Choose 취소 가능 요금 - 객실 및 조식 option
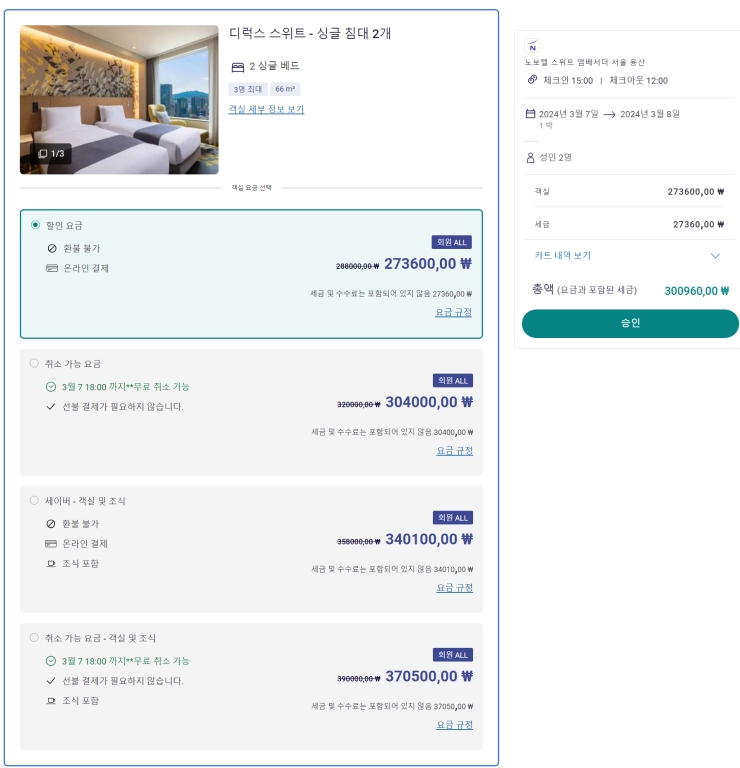The height and width of the screenshot is (768, 740). coord(34,637)
